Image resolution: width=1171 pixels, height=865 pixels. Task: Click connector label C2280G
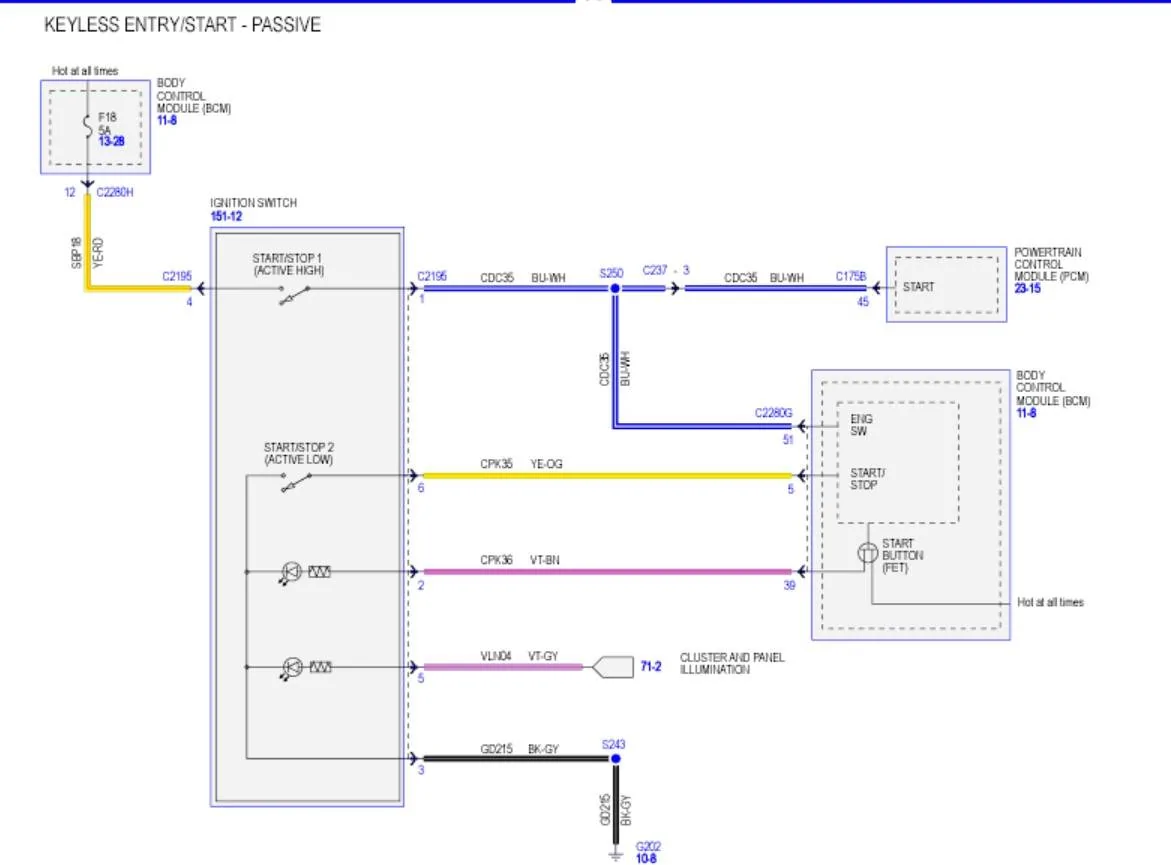pos(774,413)
